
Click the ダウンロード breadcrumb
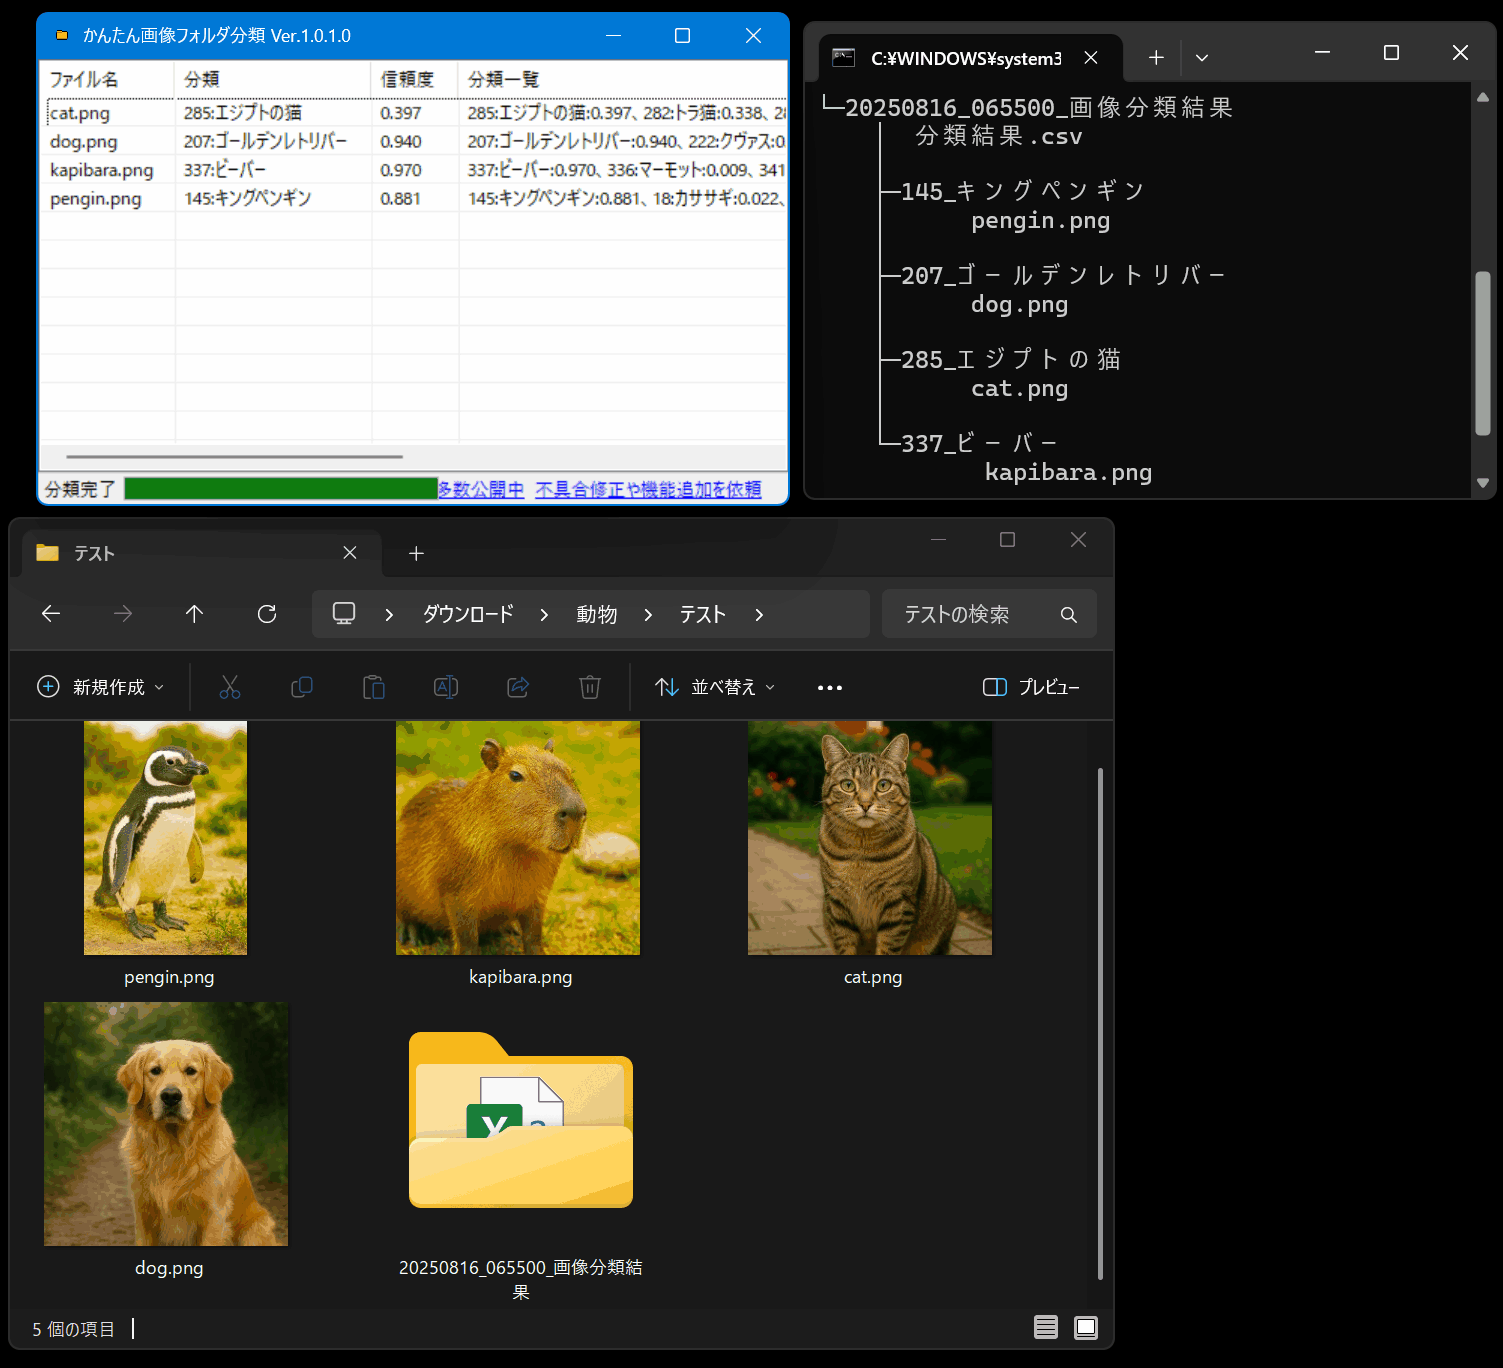click(468, 614)
